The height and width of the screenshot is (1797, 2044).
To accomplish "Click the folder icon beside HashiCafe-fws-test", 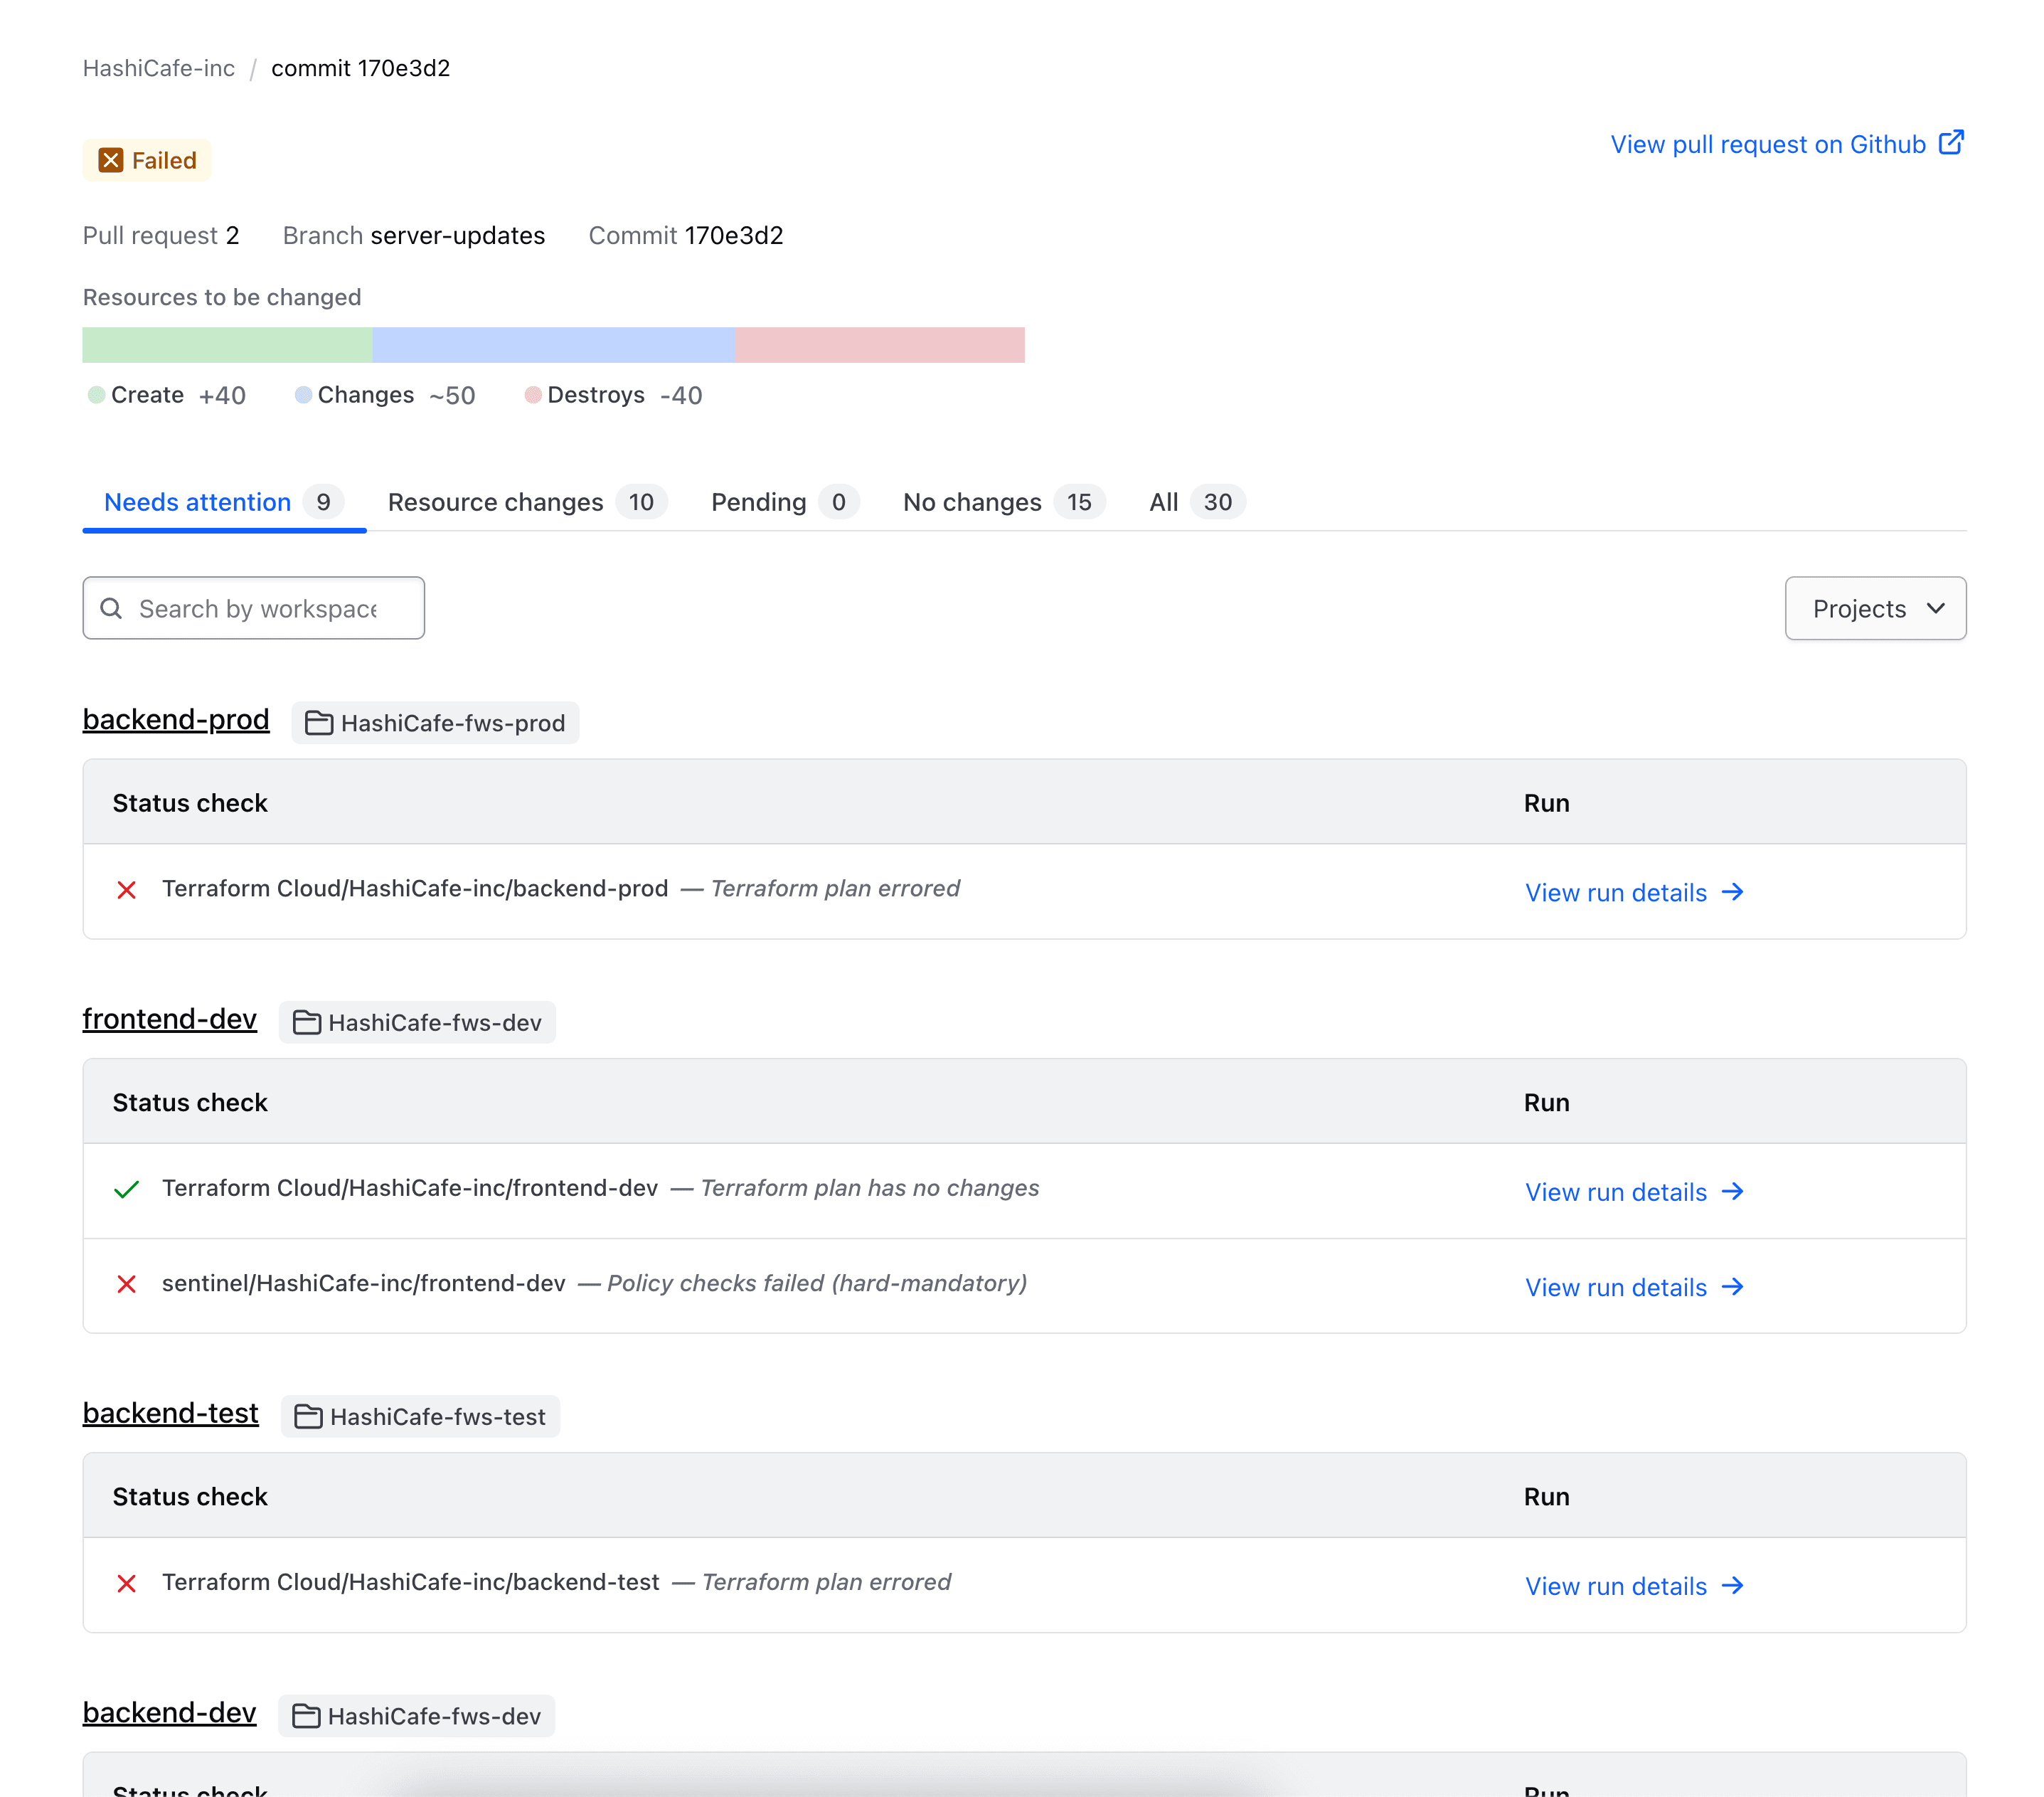I will point(307,1416).
